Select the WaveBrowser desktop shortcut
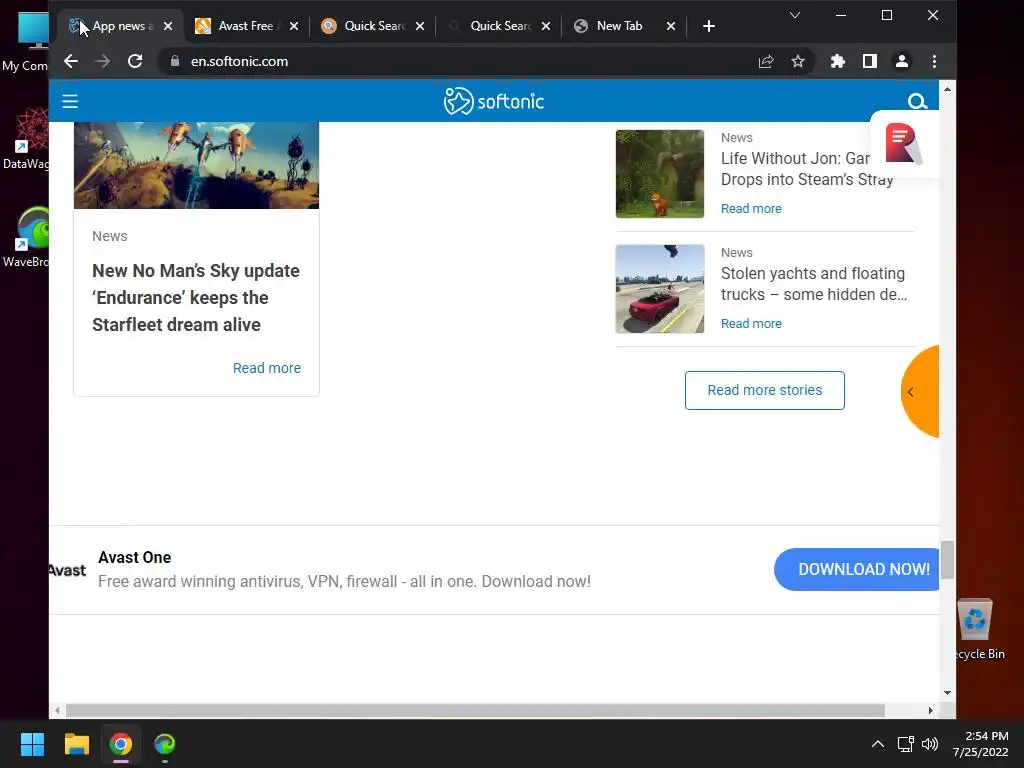The height and width of the screenshot is (768, 1024). (x=26, y=237)
